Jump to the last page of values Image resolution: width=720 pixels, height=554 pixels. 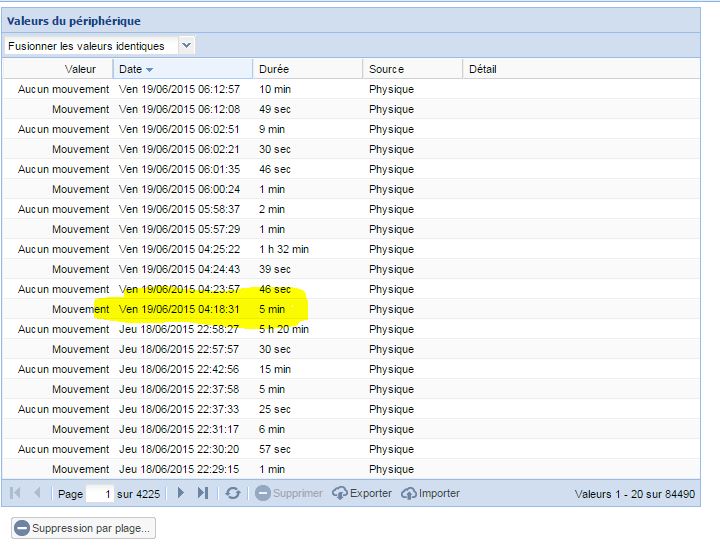click(x=203, y=493)
